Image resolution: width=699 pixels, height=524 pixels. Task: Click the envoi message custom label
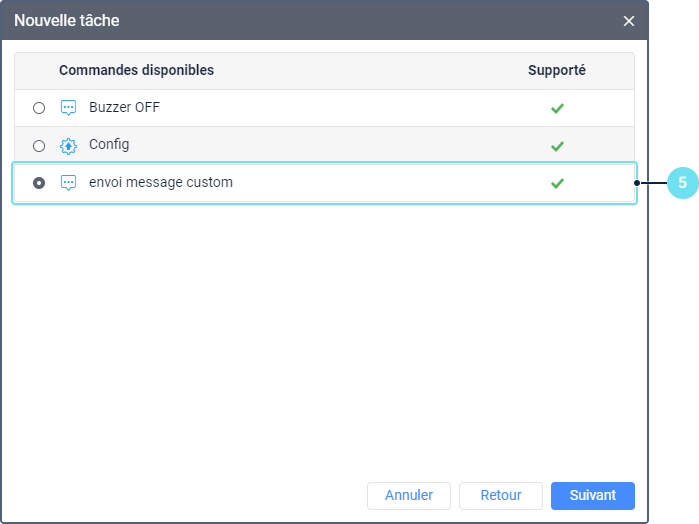160,183
